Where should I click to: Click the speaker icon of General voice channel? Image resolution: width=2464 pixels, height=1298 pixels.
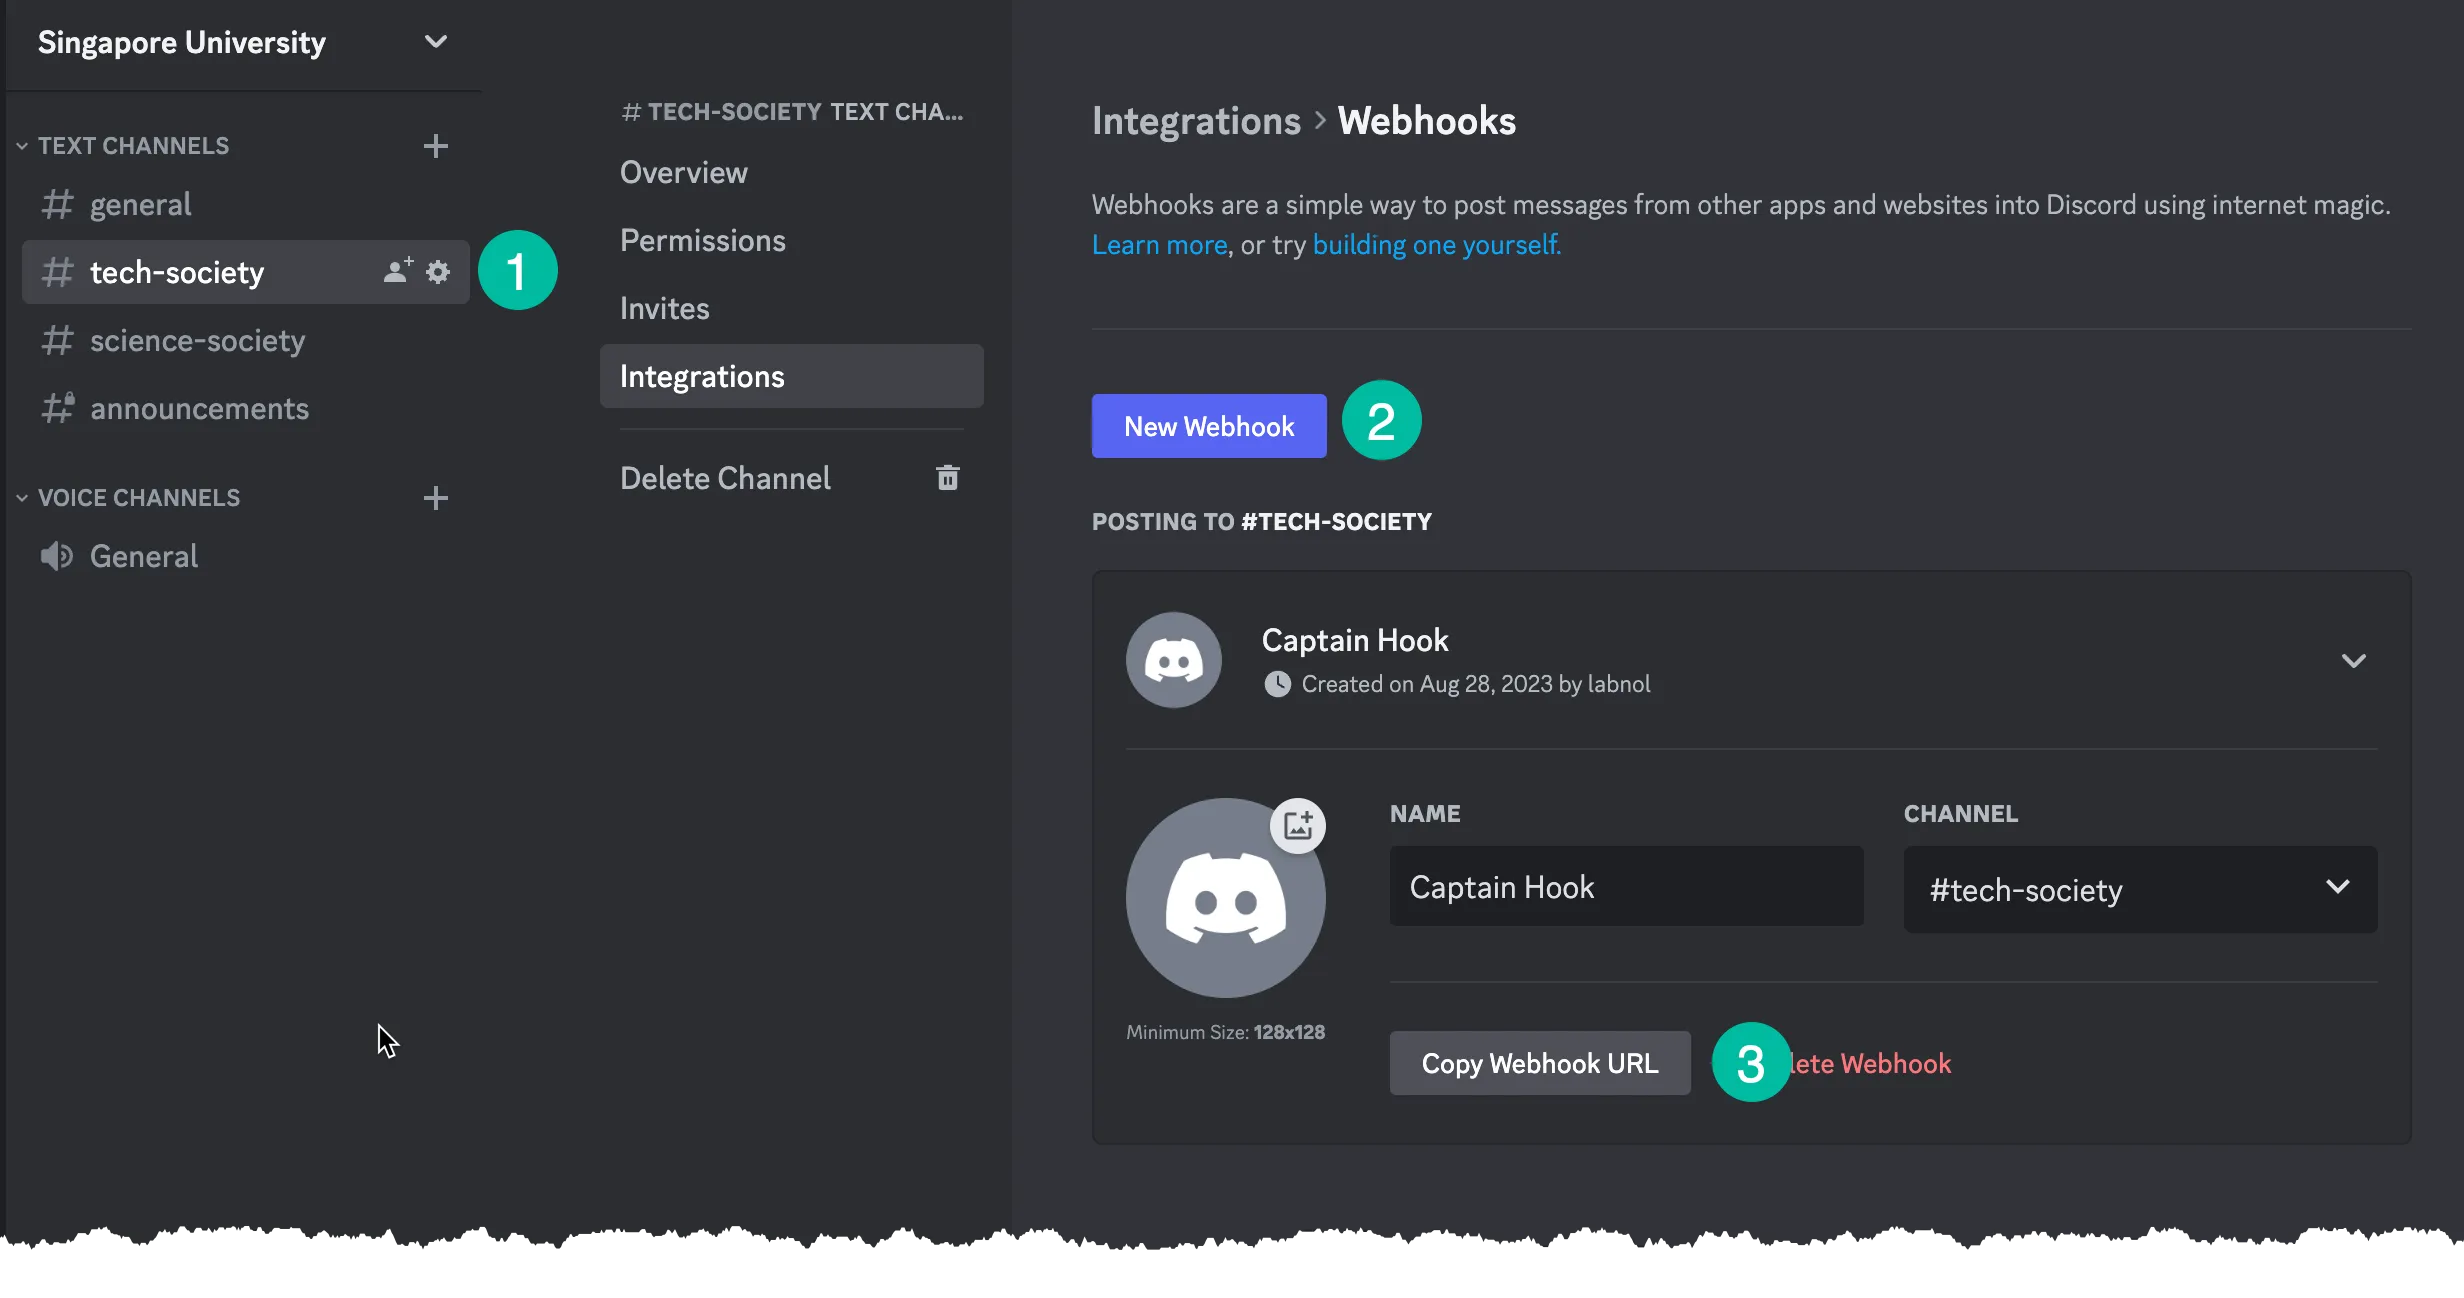pos(57,556)
